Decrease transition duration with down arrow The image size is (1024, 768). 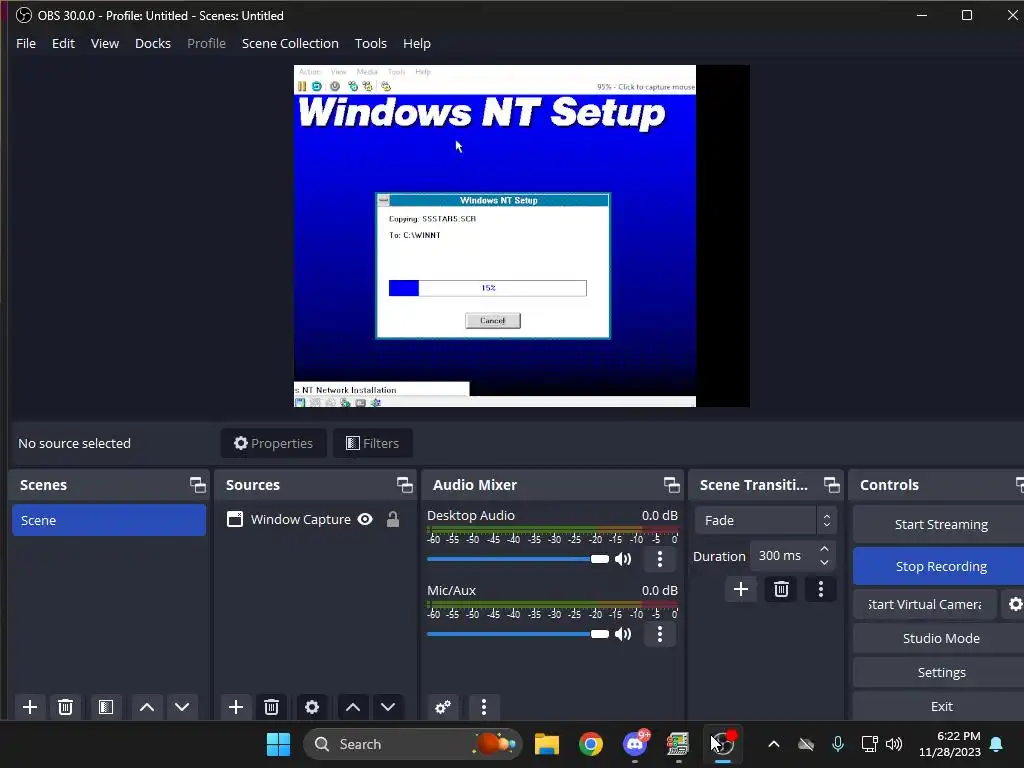point(824,563)
